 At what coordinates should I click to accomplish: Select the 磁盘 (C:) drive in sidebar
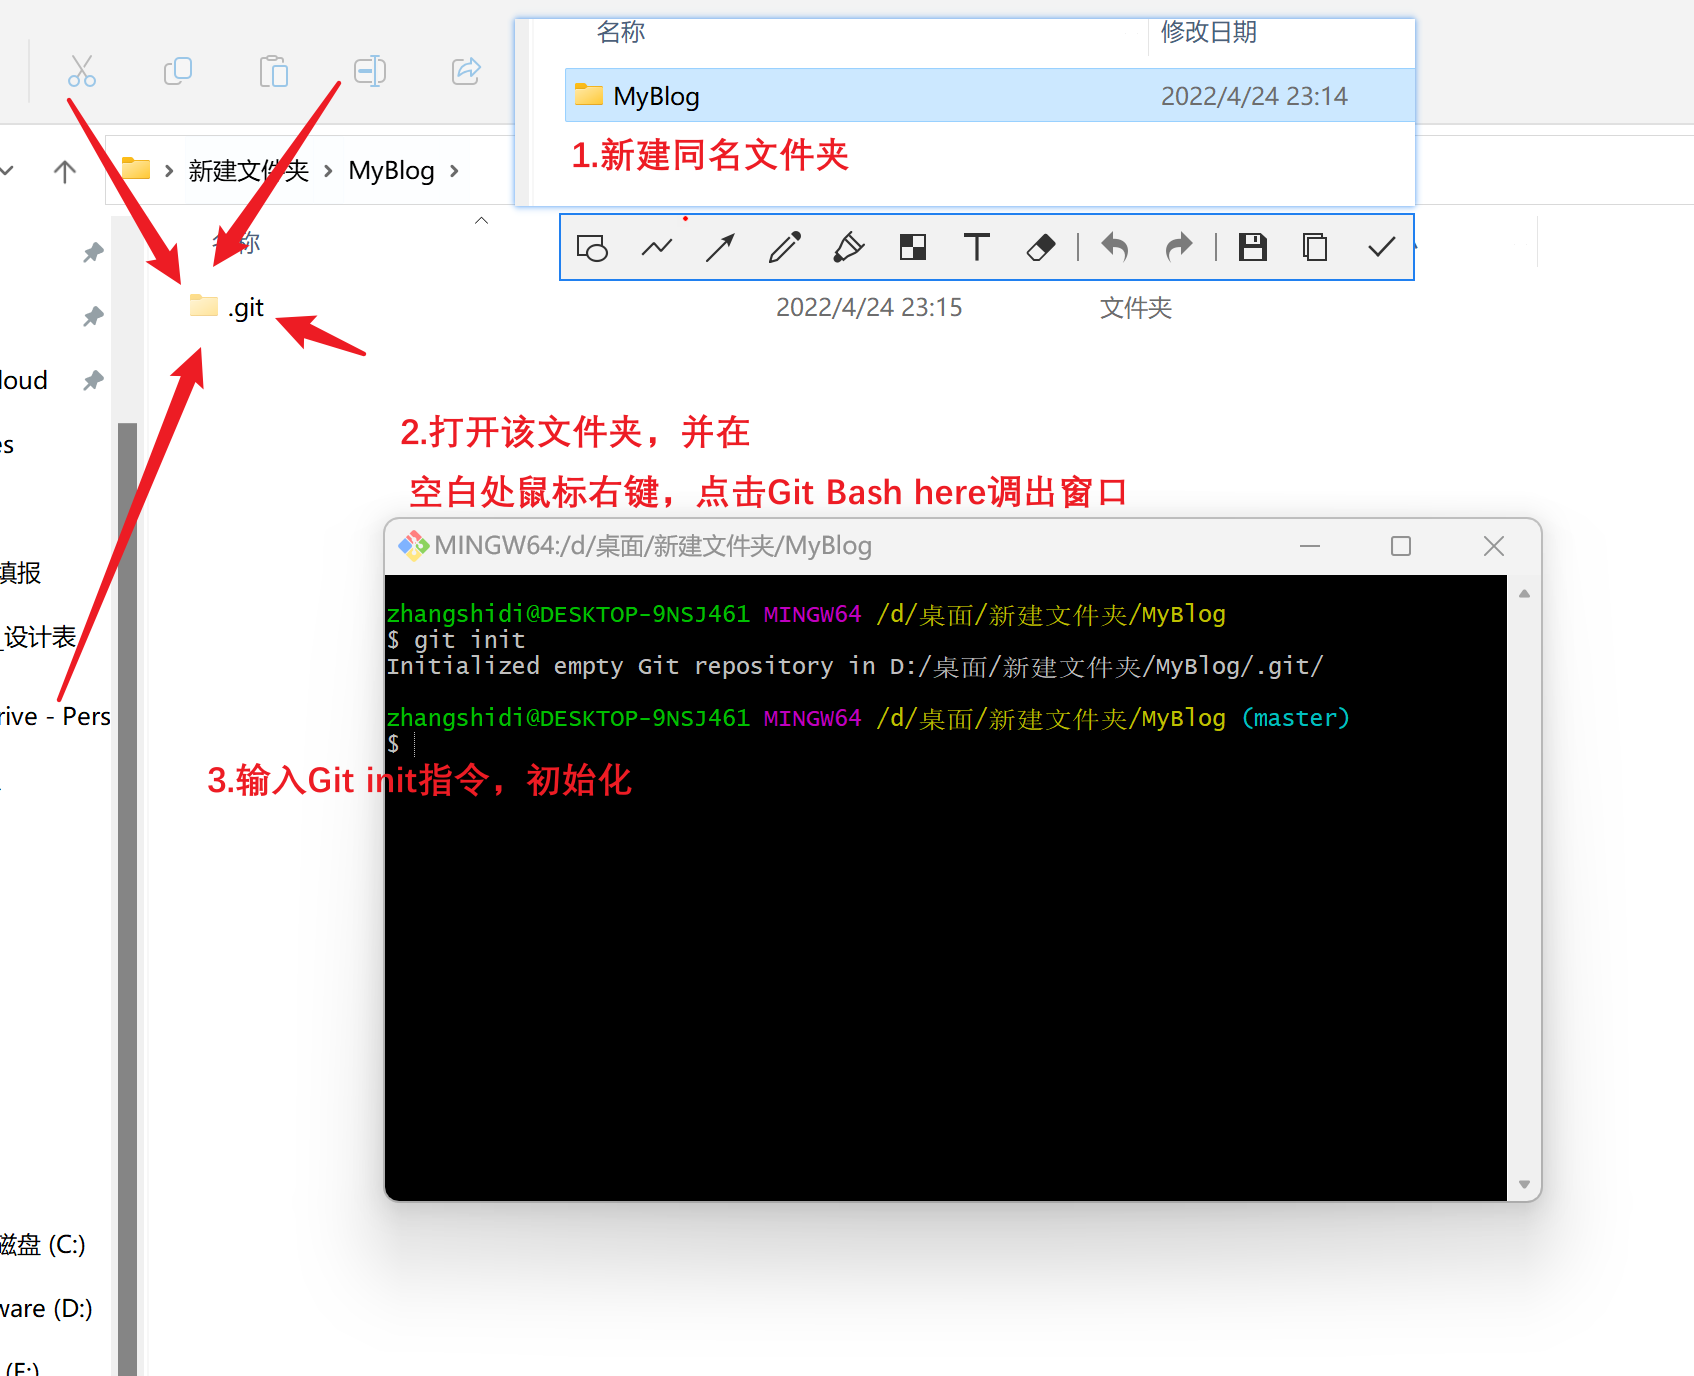tap(43, 1244)
